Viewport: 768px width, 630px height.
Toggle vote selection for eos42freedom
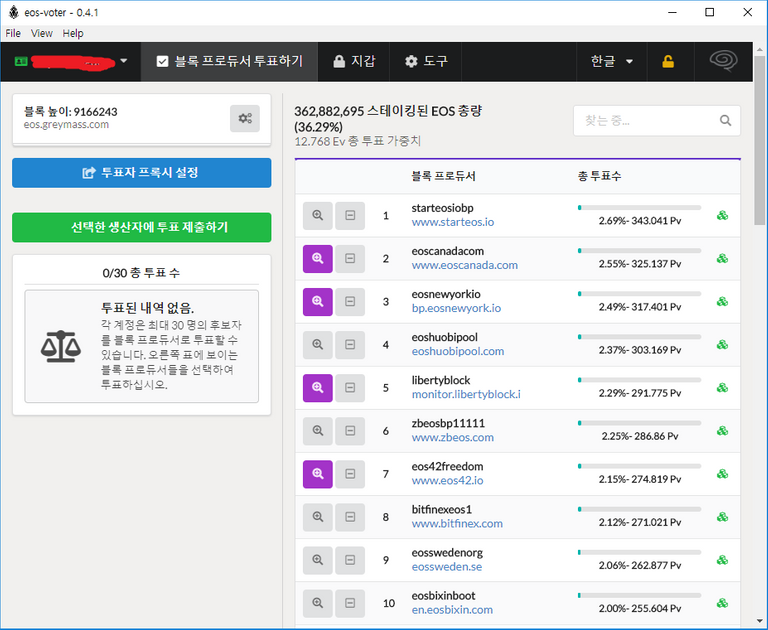[x=350, y=474]
